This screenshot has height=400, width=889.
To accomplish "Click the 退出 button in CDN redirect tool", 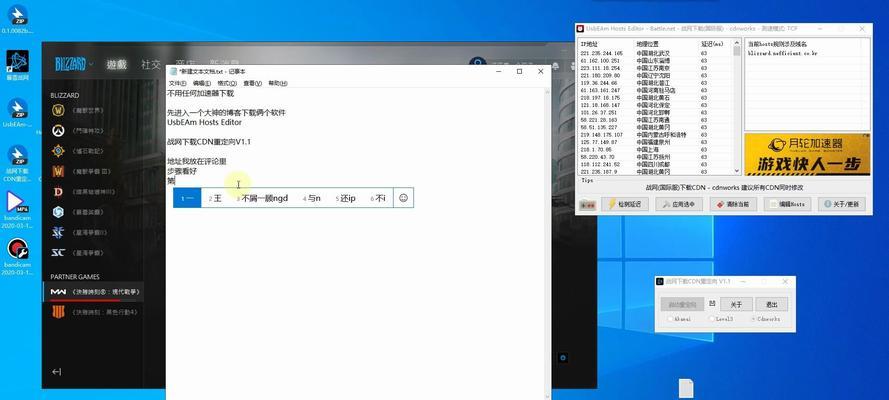I will [772, 304].
